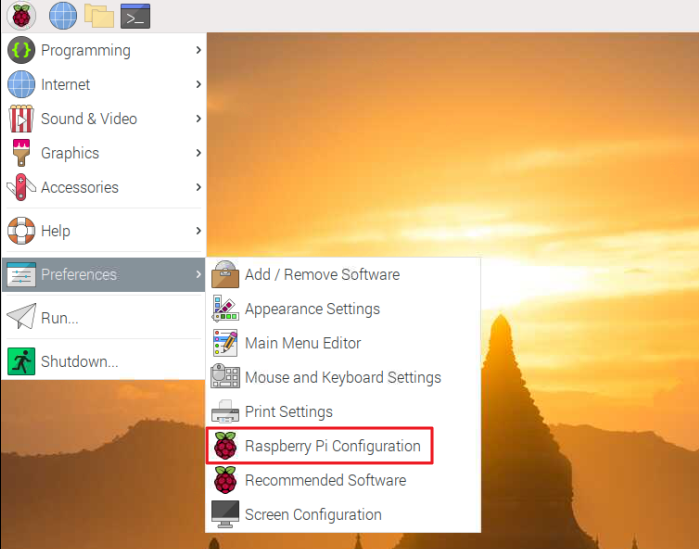Click the Preferences submenu arrow

(199, 274)
